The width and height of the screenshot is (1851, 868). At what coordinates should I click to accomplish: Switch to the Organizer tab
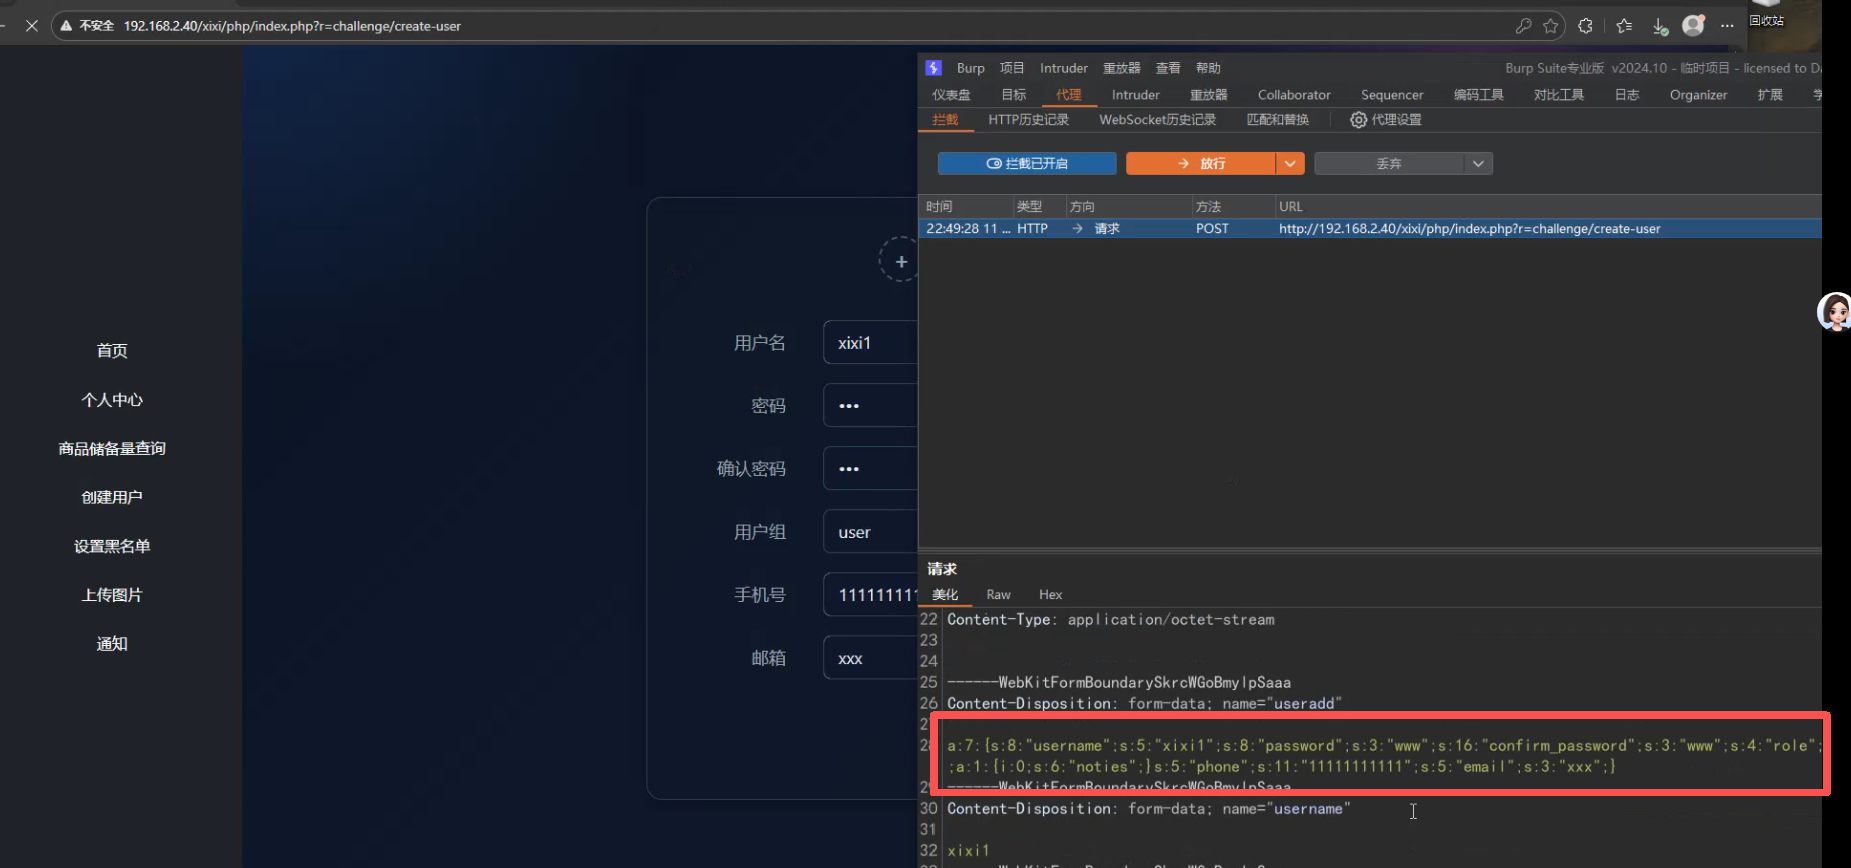(1698, 95)
